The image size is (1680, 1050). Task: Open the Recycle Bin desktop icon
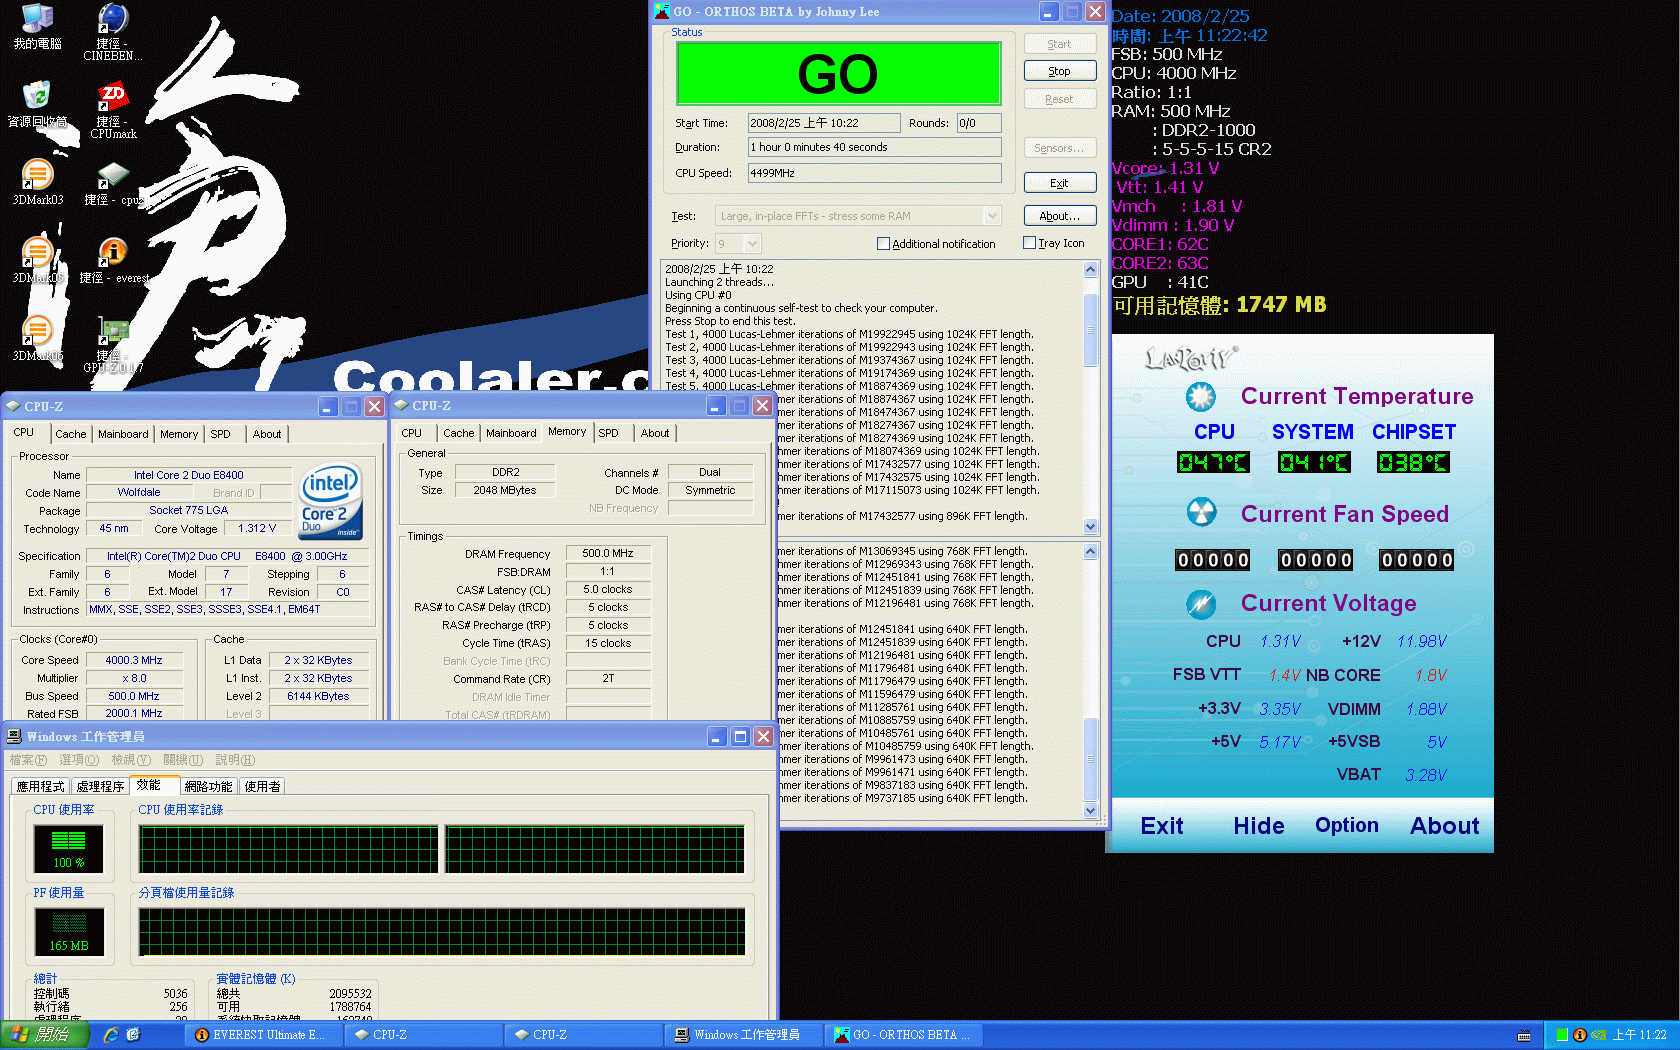[x=37, y=104]
